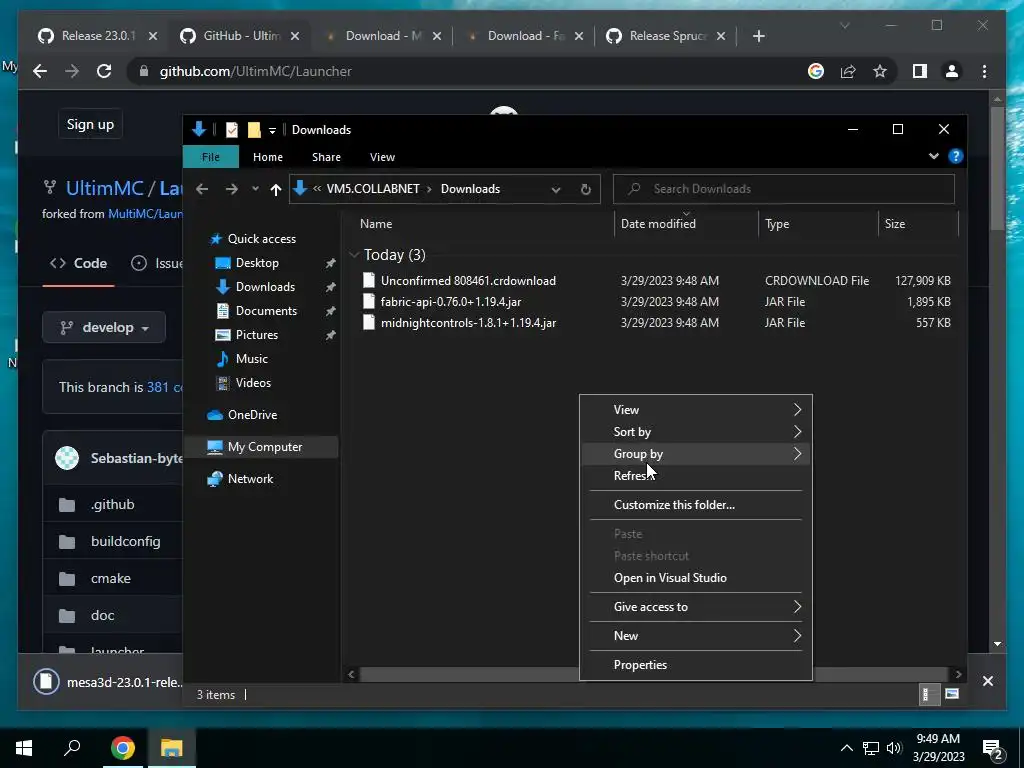Viewport: 1024px width, 768px height.
Task: Click the Properties quick access toolbar icon
Action: pos(232,129)
